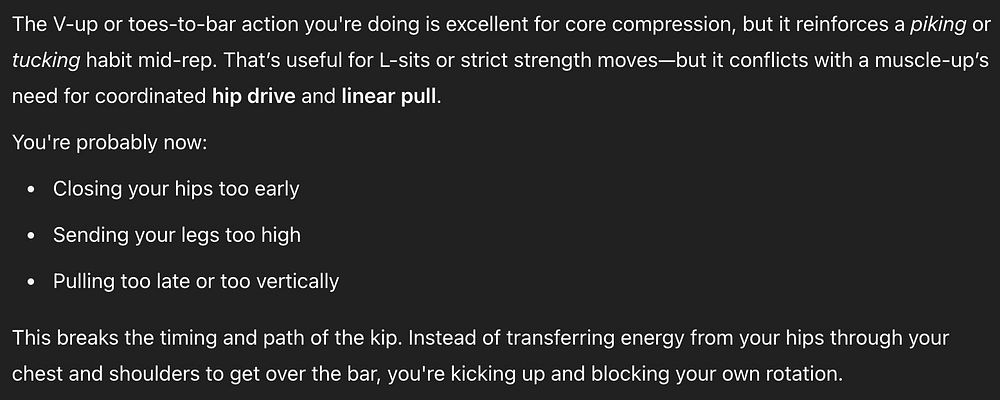1000x400 pixels.
Task: Click the bullet dot before "Closing your hips"
Action: (x=31, y=190)
